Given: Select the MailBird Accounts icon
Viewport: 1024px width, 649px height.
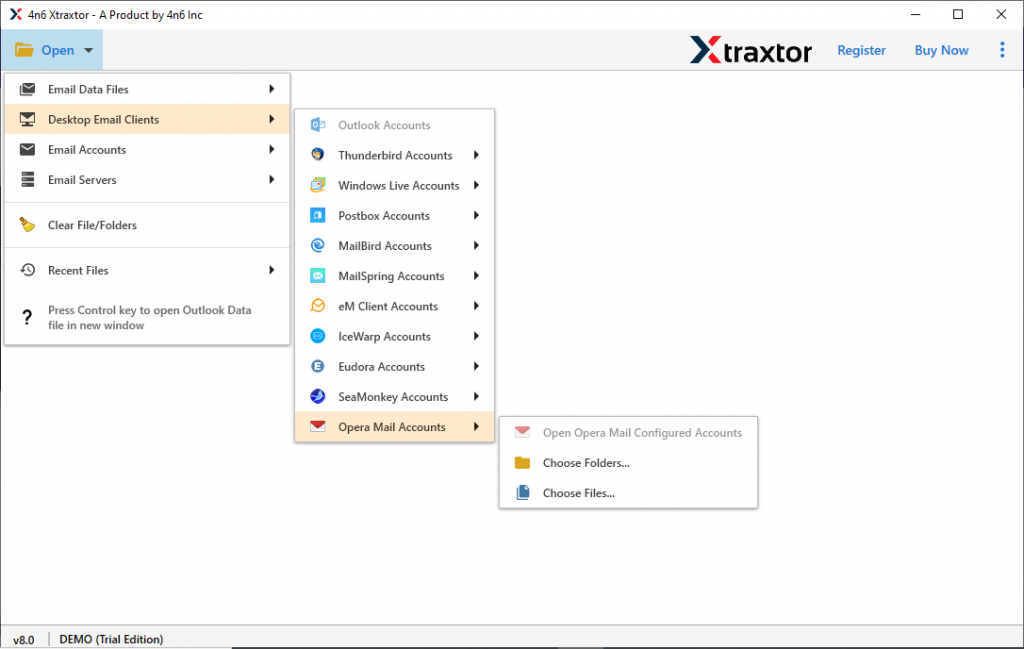Looking at the screenshot, I should 320,245.
